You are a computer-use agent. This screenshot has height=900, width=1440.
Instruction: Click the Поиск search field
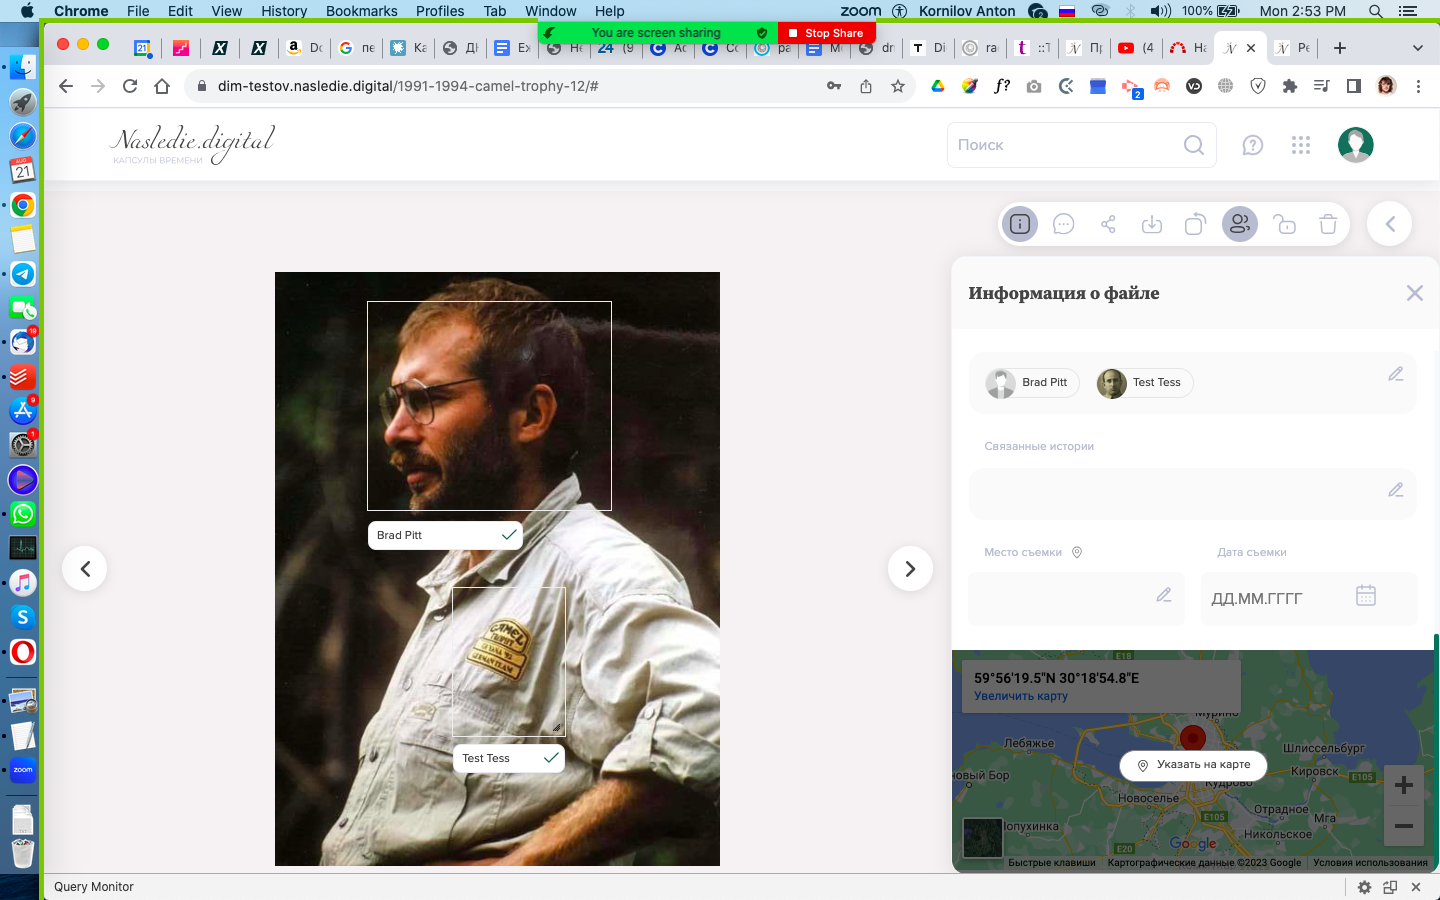tap(1065, 145)
